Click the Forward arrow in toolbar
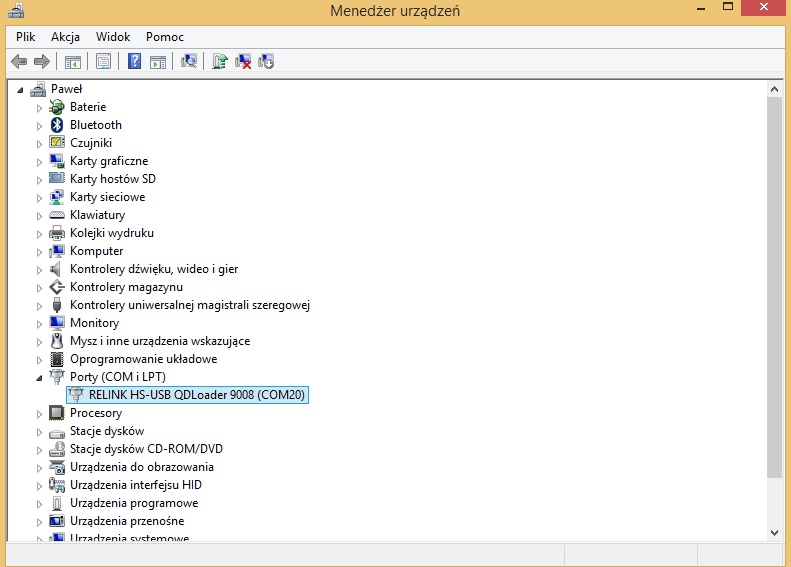 pyautogui.click(x=41, y=62)
